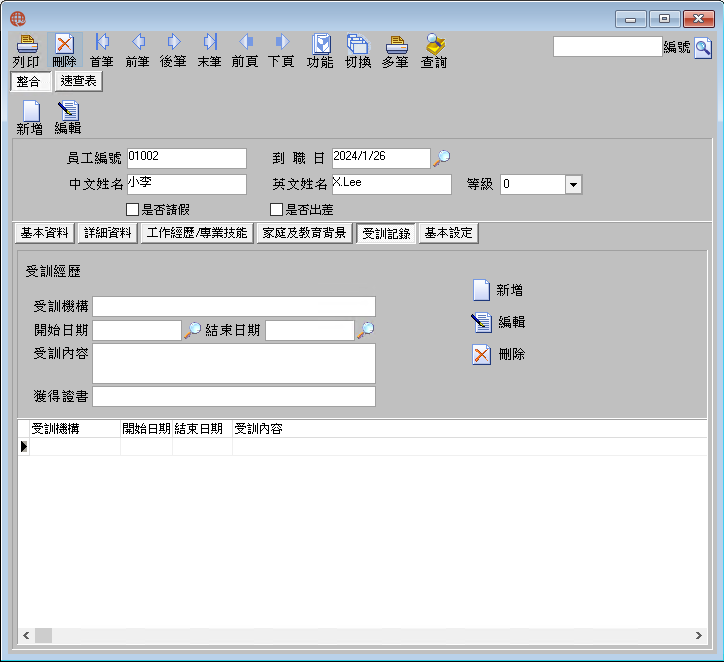Screen dimensions: 724x662
Task: Click 新增 in the training record panel
Action: coord(498,290)
